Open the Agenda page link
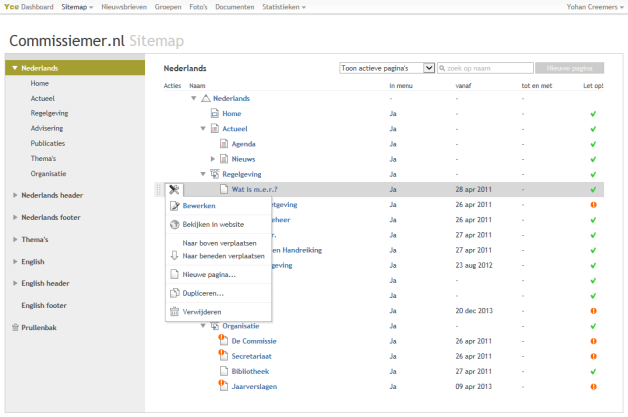628x417 pixels. pos(244,144)
